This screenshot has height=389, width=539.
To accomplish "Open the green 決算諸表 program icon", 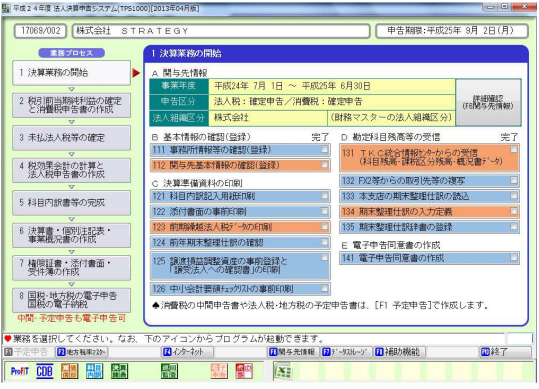I will [119, 371].
